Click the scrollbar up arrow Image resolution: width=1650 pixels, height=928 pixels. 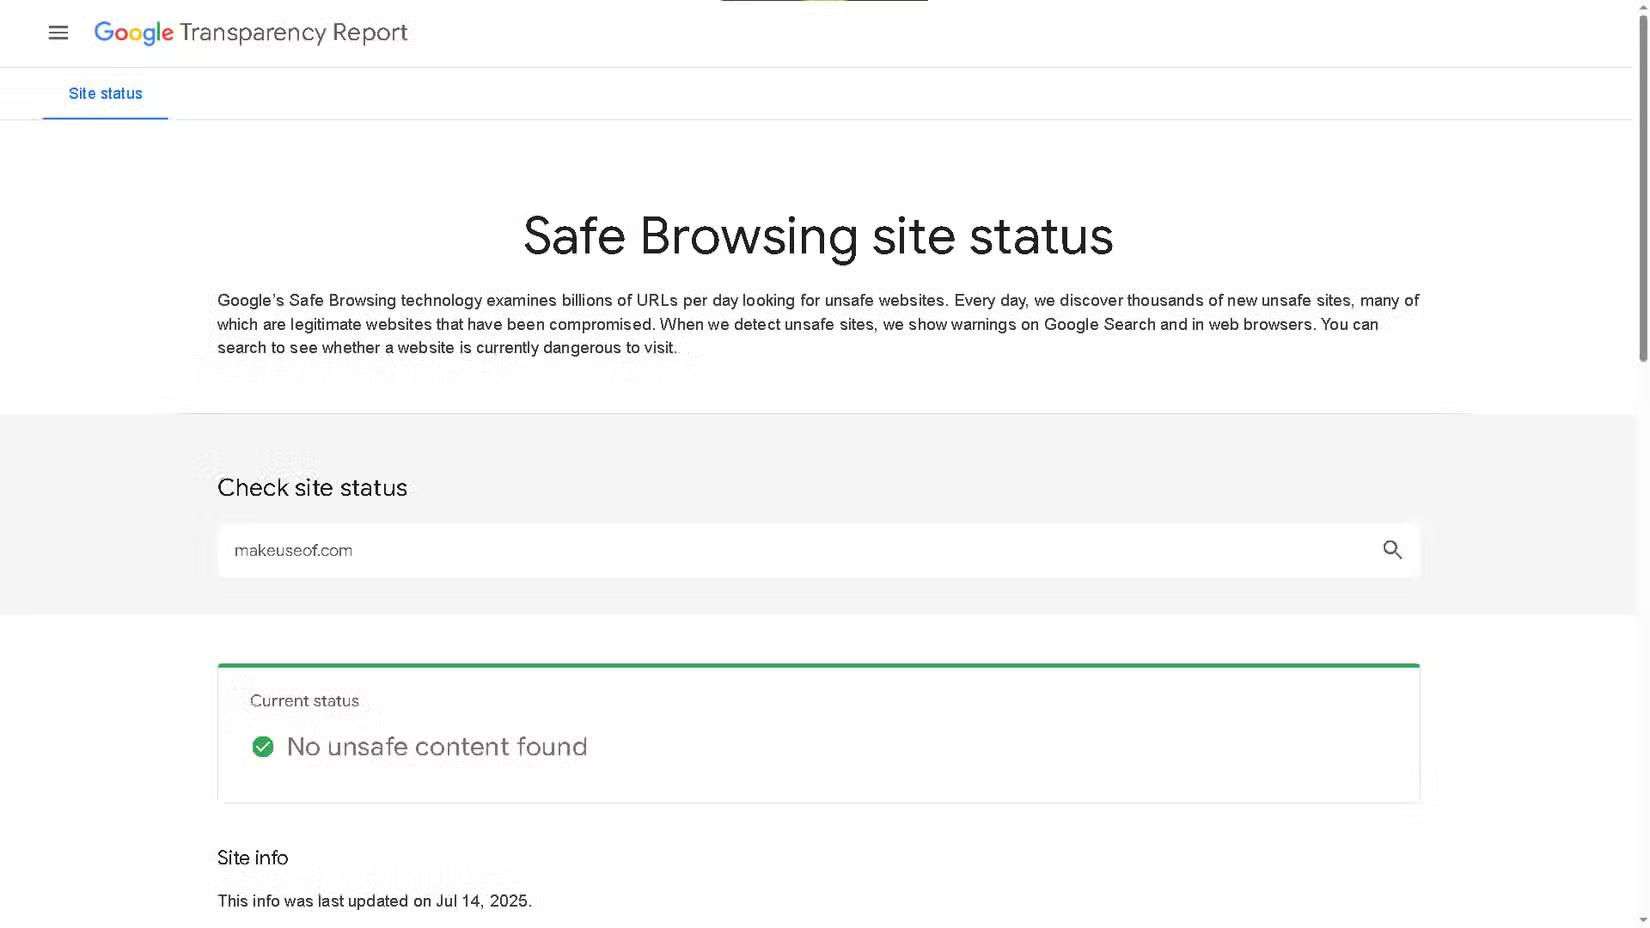tap(1642, 7)
